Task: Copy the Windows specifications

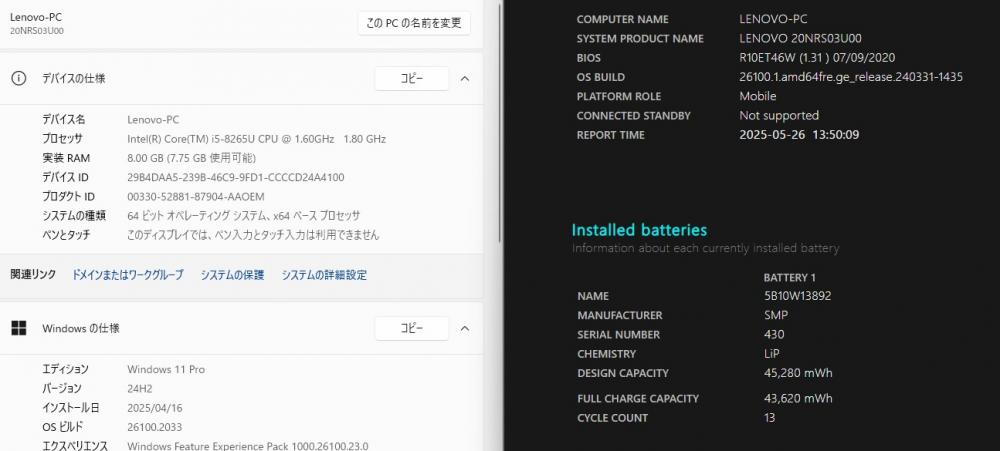Action: point(411,329)
